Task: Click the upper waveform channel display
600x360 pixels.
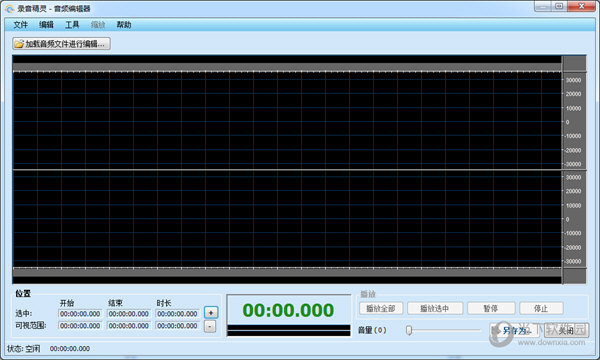Action: 287,121
